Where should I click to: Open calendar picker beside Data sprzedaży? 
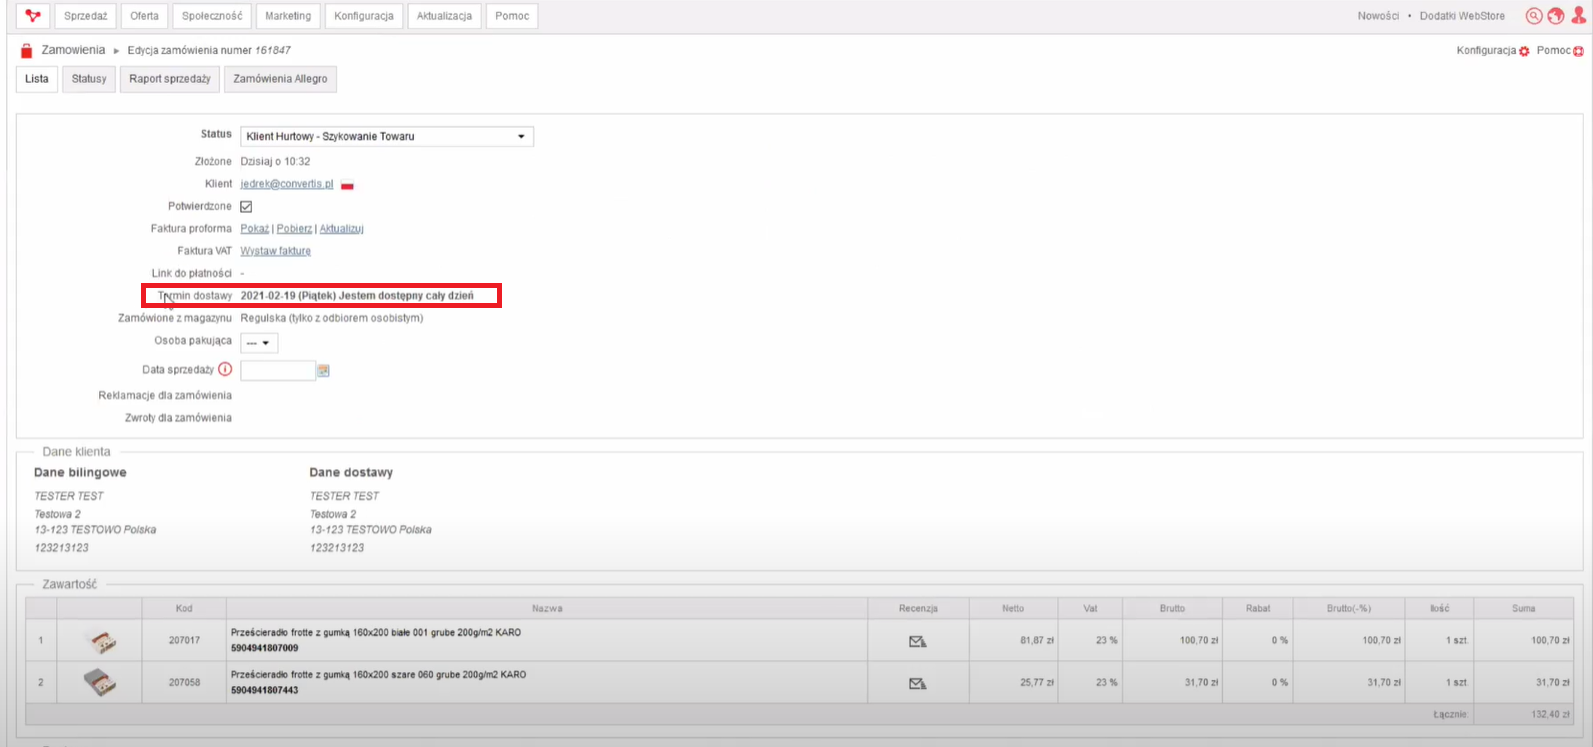(323, 371)
